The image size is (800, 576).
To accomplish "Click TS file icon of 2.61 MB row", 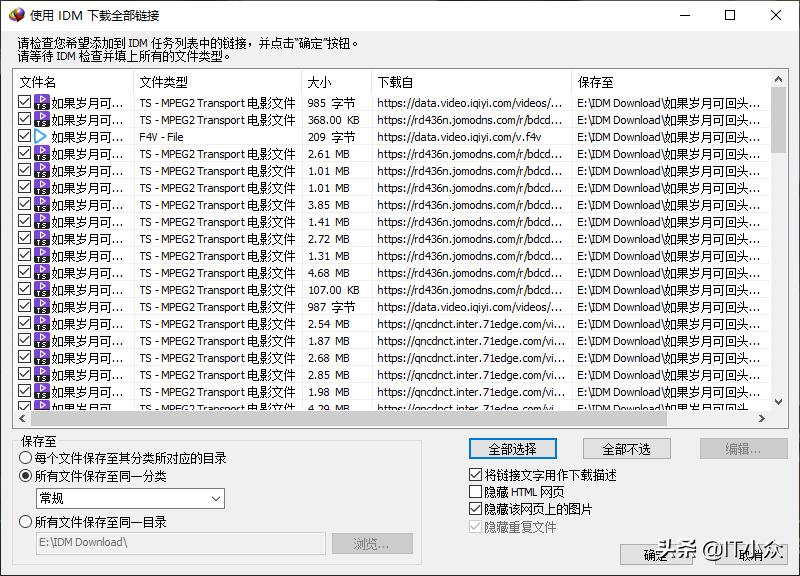I will tap(41, 154).
